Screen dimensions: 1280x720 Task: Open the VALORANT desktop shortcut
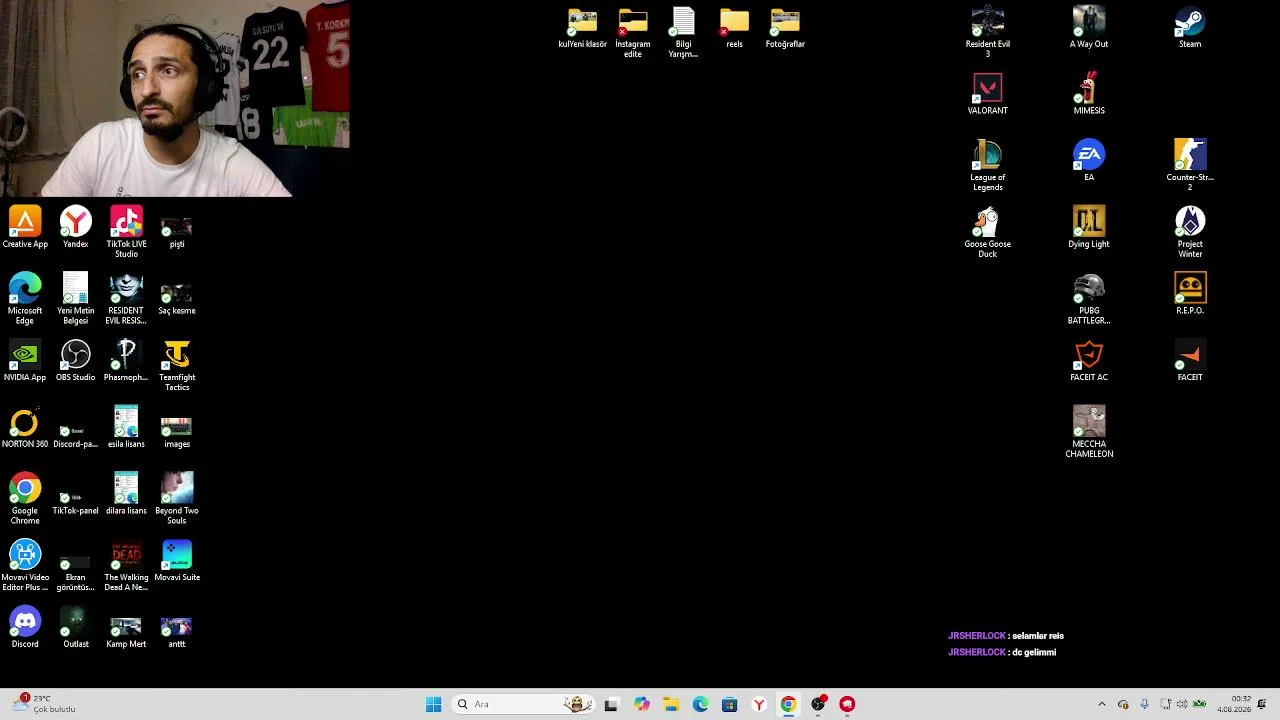[988, 93]
